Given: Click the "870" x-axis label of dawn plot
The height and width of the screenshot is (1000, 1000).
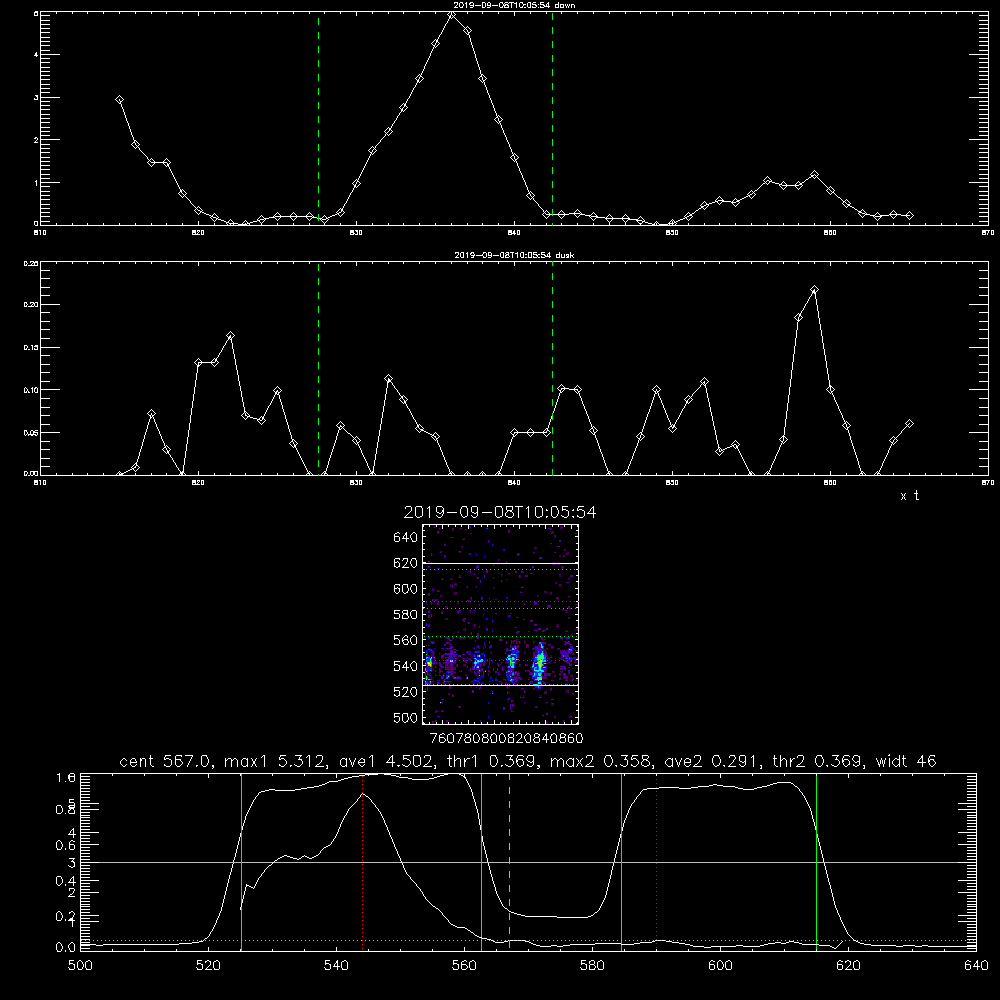Looking at the screenshot, I should point(987,233).
